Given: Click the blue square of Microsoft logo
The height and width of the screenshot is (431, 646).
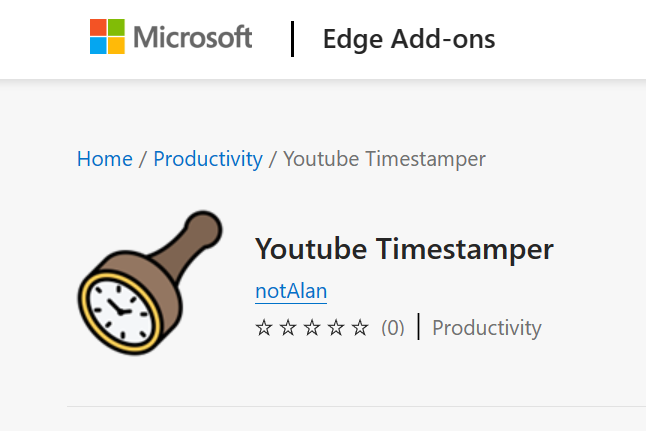Looking at the screenshot, I should [x=99, y=45].
